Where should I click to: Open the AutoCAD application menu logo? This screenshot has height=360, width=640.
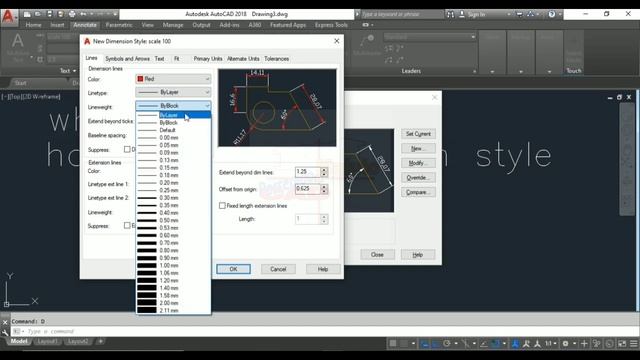tap(8, 16)
